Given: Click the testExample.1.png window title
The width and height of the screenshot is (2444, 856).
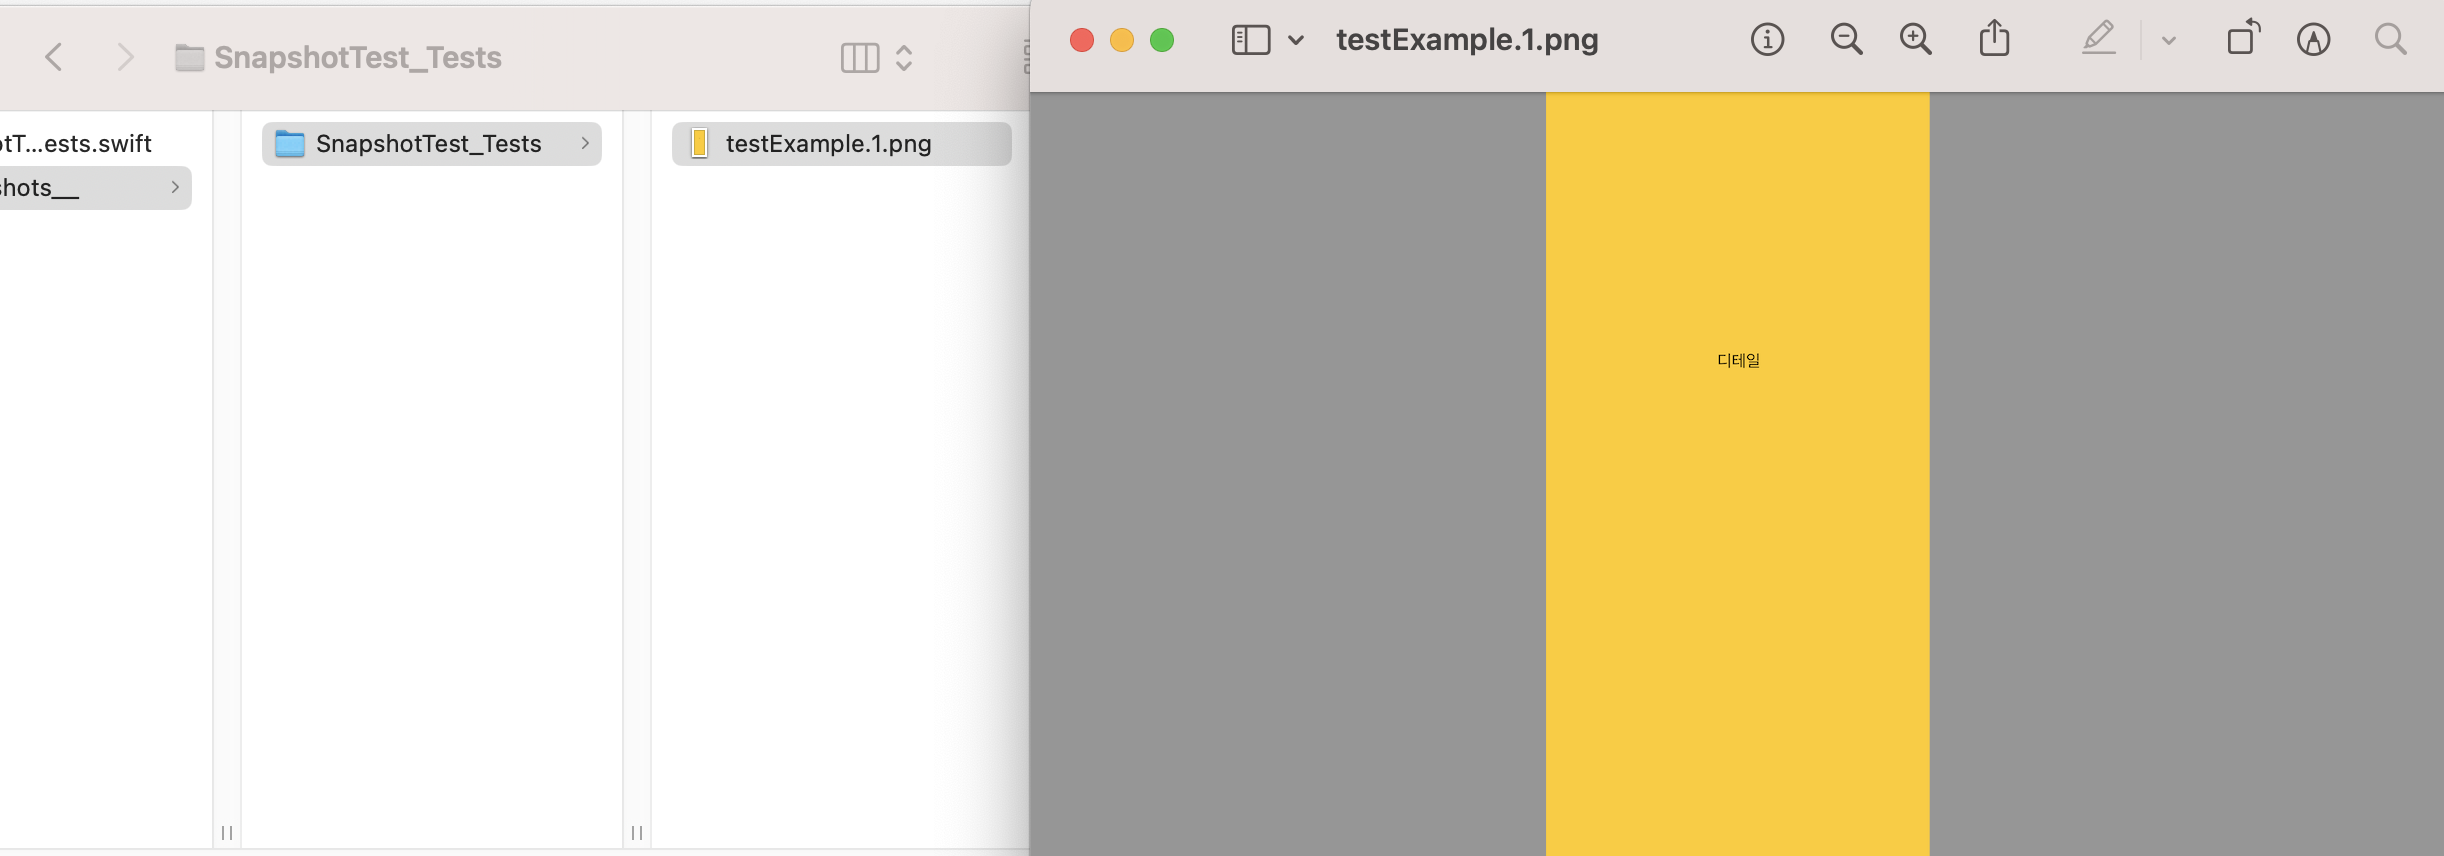Looking at the screenshot, I should coord(1467,40).
